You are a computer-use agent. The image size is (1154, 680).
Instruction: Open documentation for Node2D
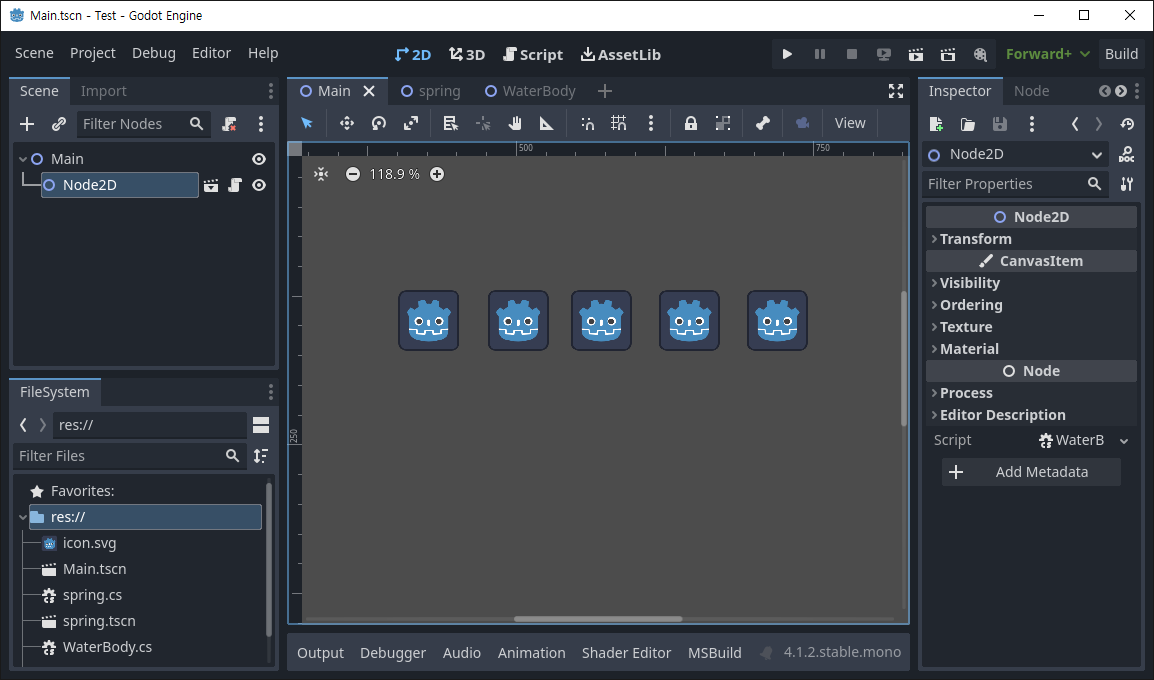click(x=1126, y=155)
